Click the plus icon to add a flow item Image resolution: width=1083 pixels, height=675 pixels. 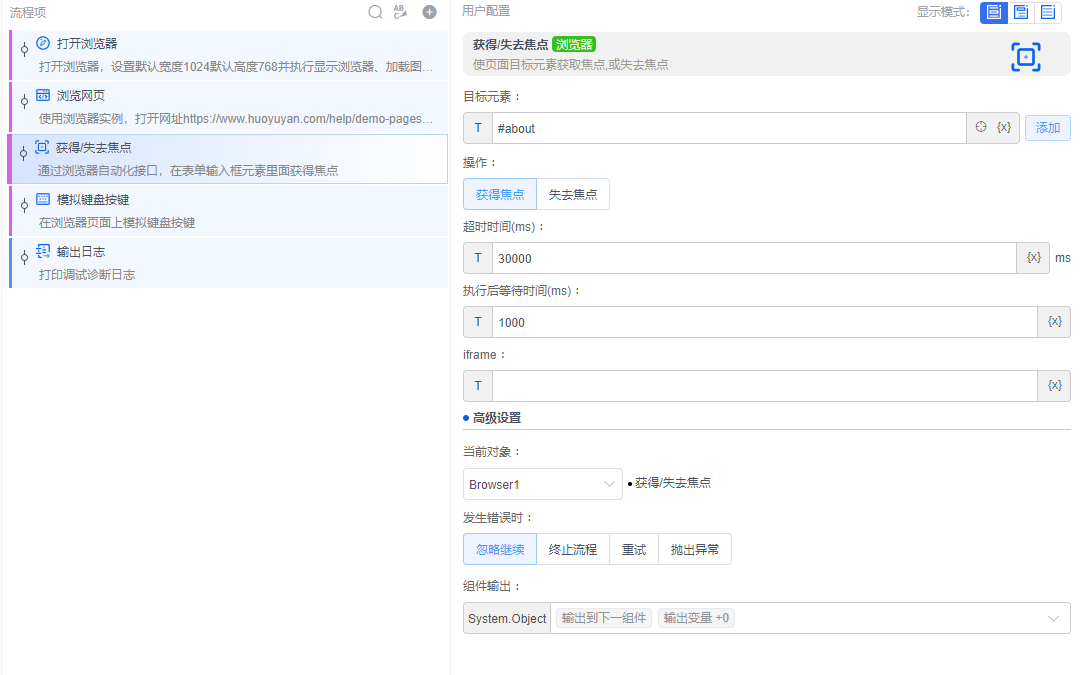pyautogui.click(x=429, y=12)
